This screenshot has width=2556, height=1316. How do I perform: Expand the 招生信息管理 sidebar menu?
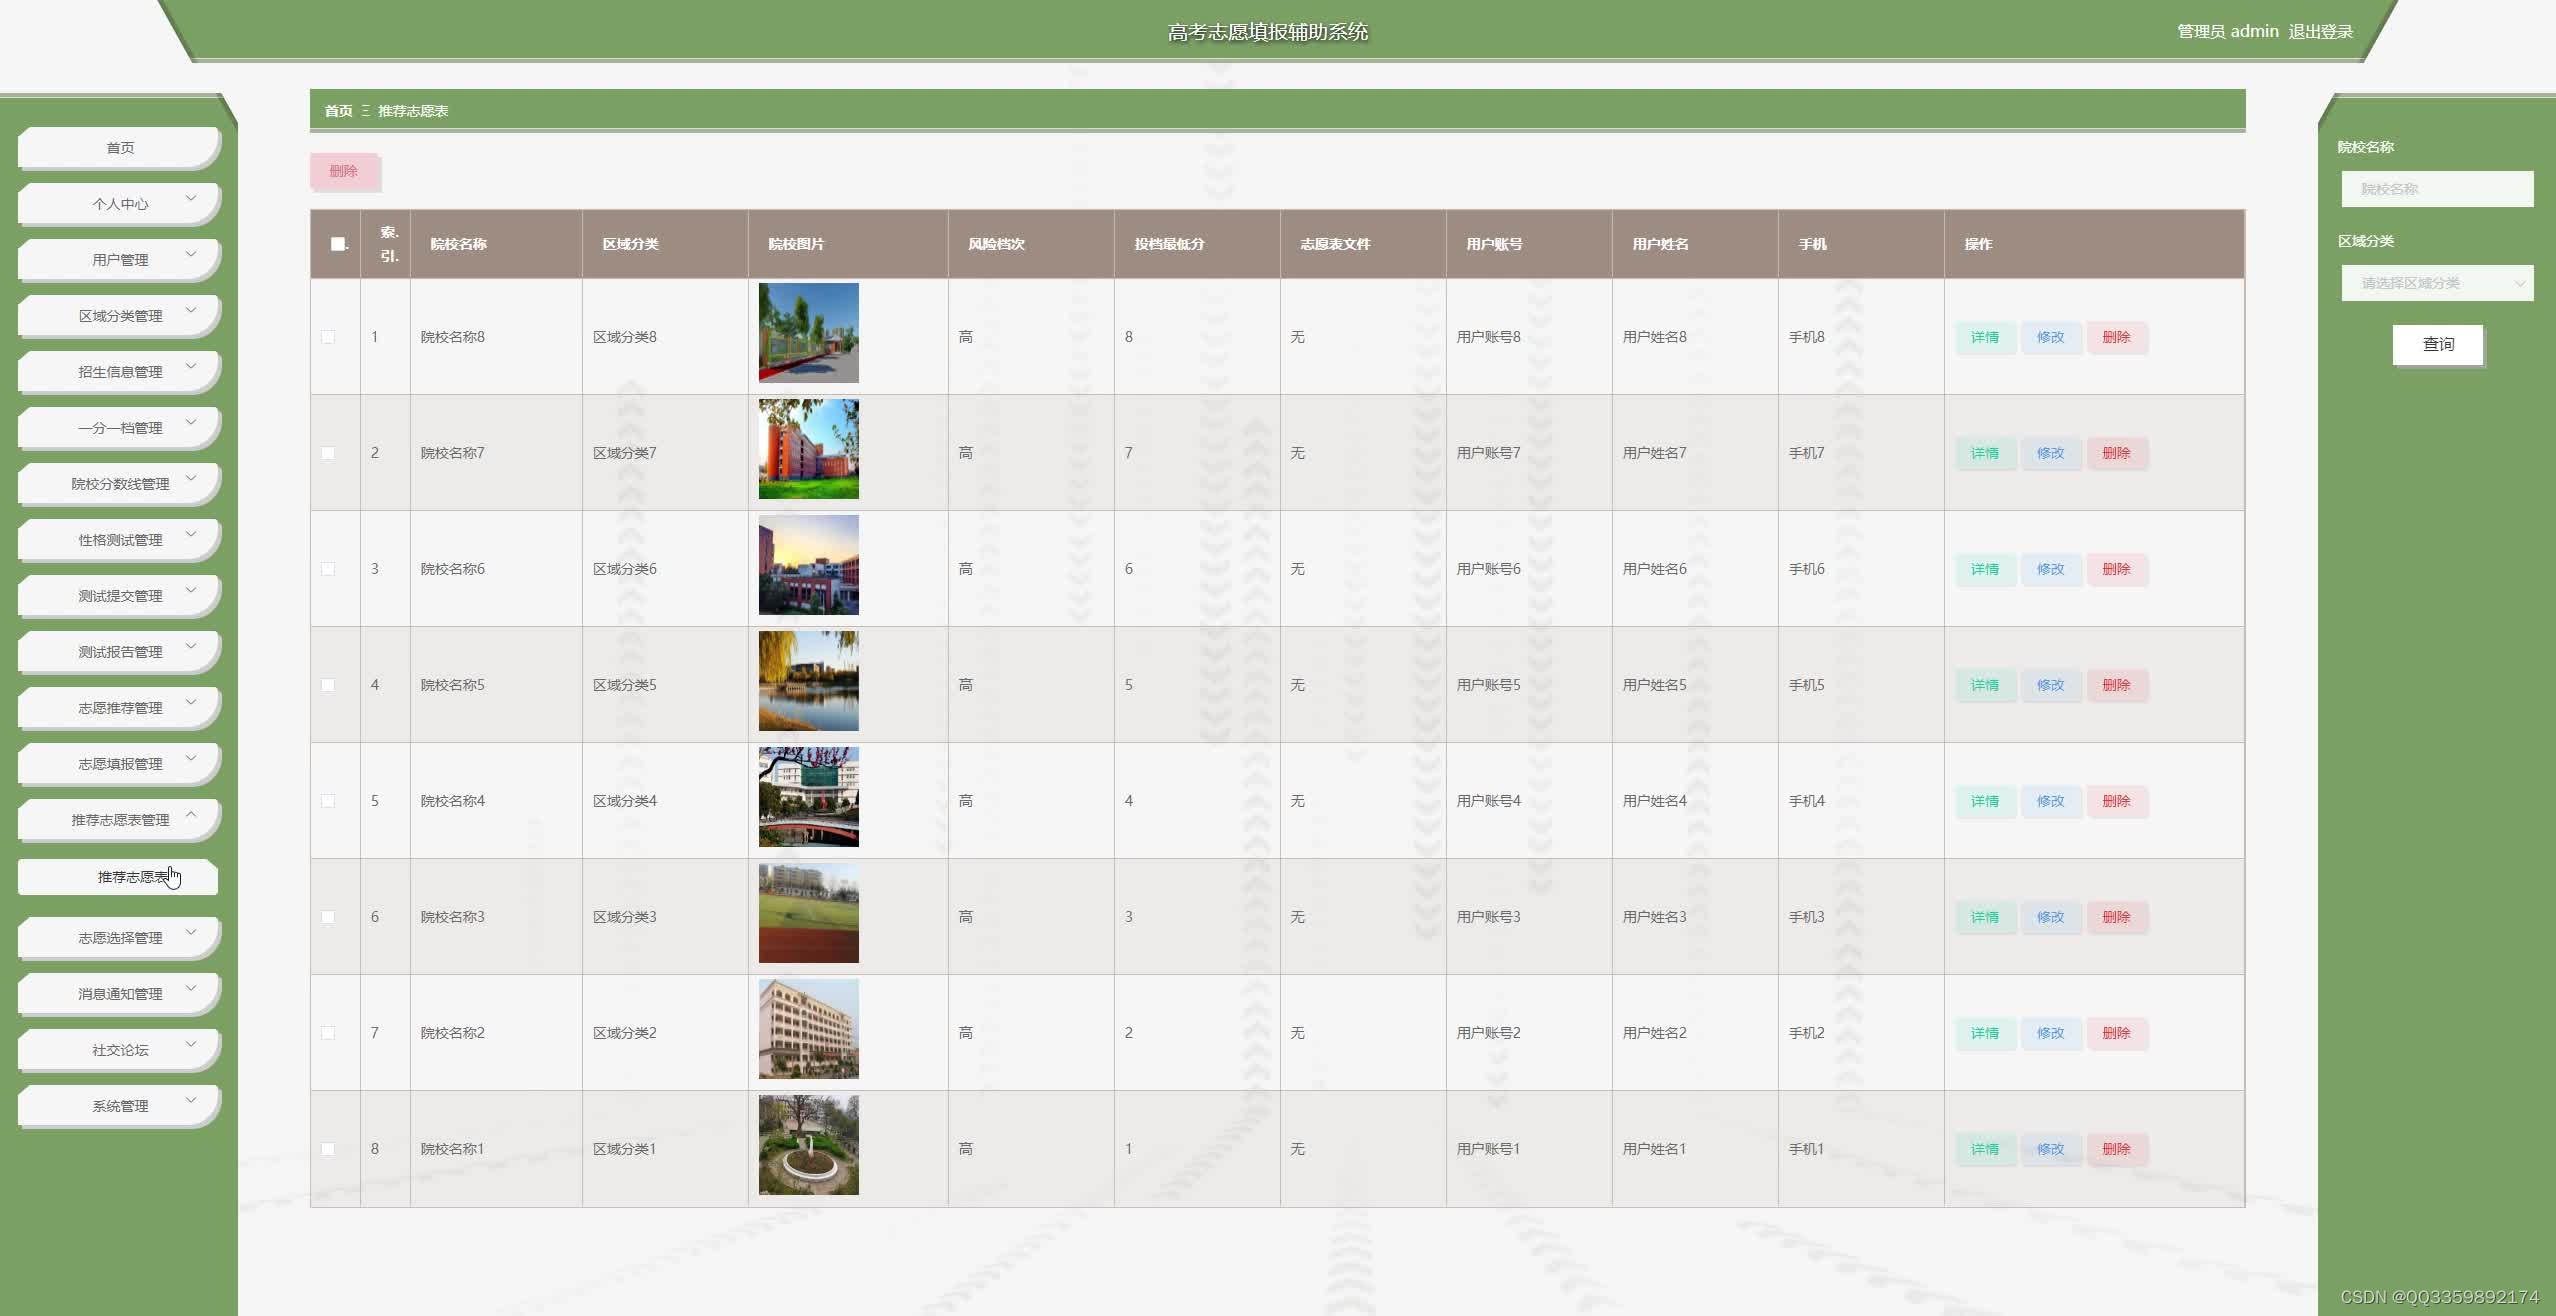[x=119, y=372]
